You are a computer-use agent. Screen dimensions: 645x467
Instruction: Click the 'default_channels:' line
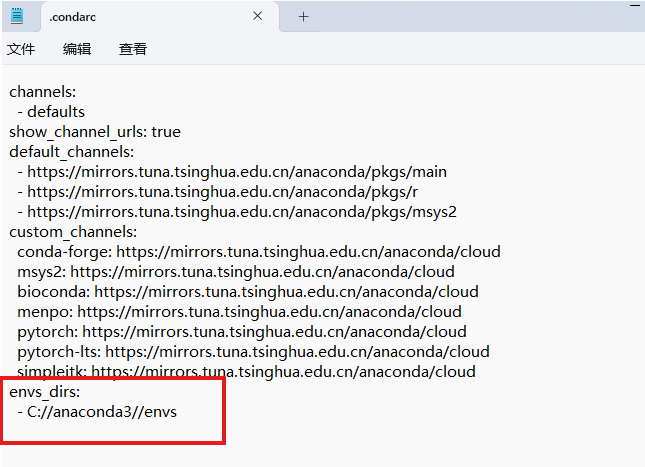(x=72, y=152)
